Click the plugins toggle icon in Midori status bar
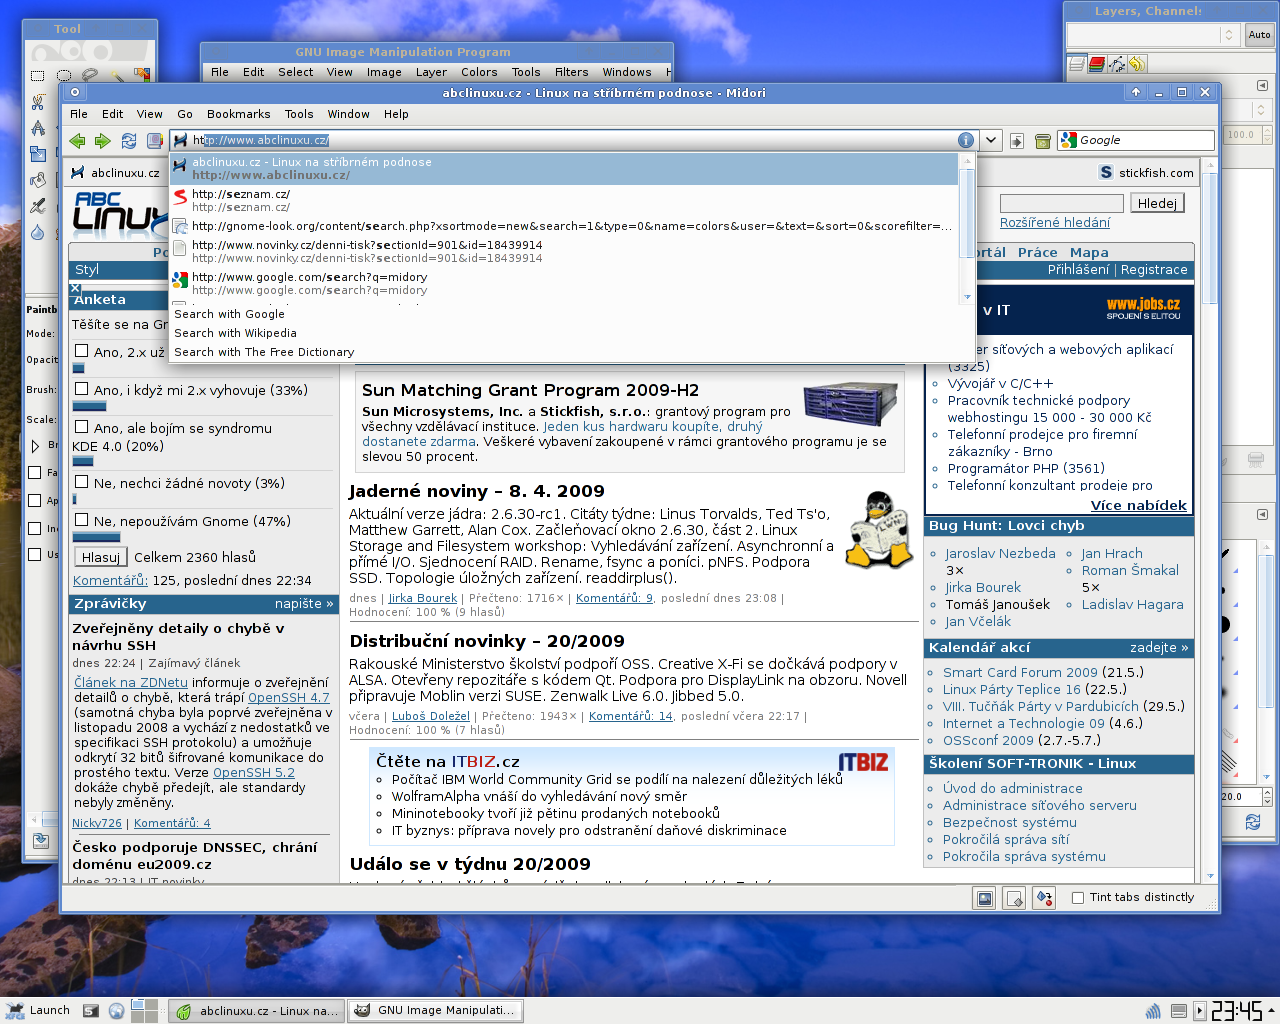 pos(1044,898)
